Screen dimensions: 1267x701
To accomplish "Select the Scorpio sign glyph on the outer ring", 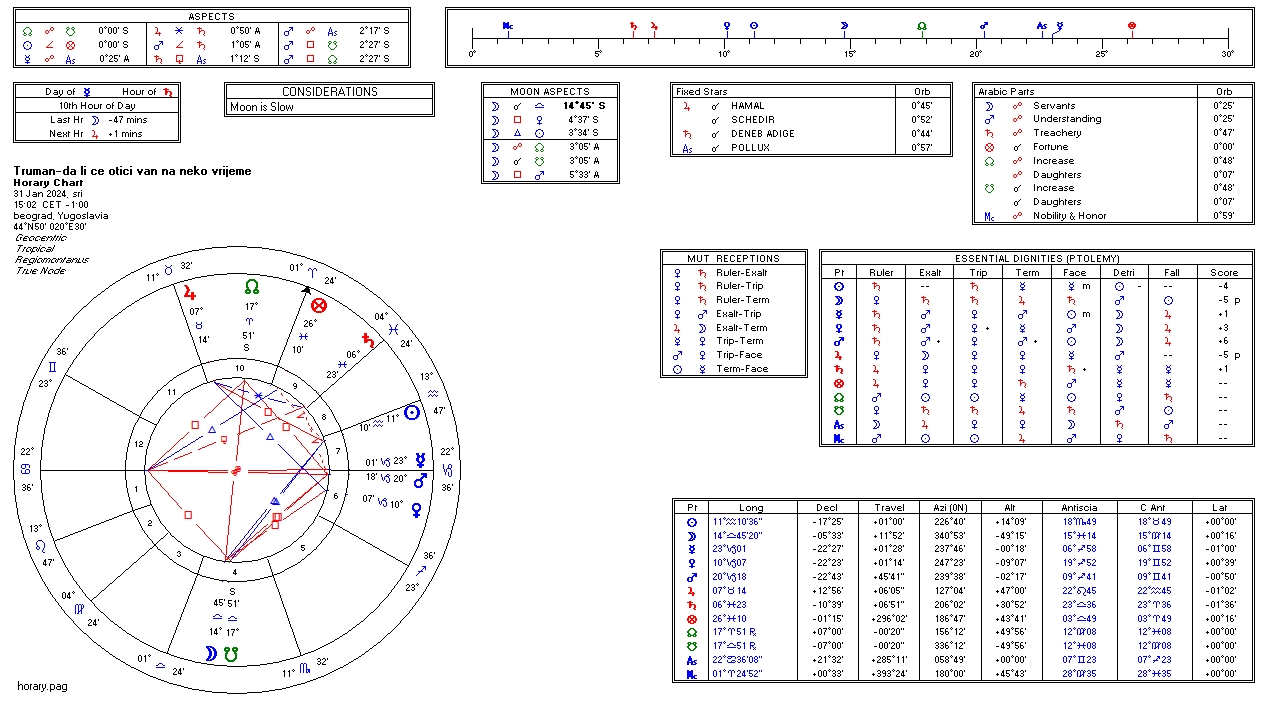I will 304,666.
